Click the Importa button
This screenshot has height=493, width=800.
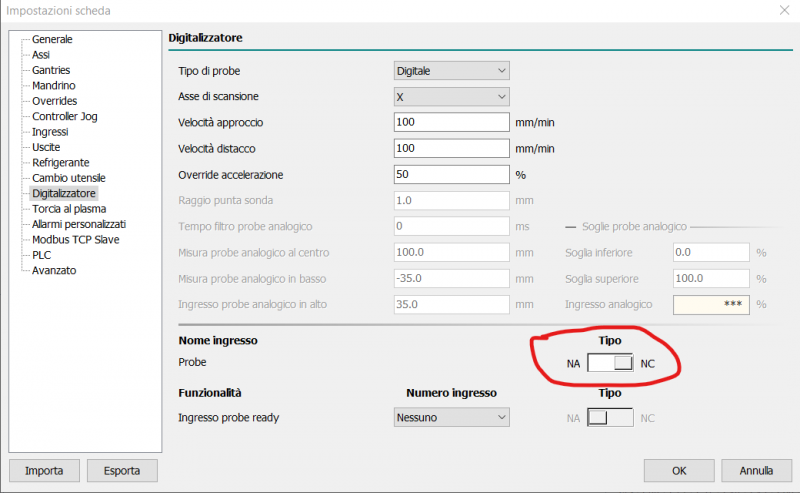coord(44,470)
